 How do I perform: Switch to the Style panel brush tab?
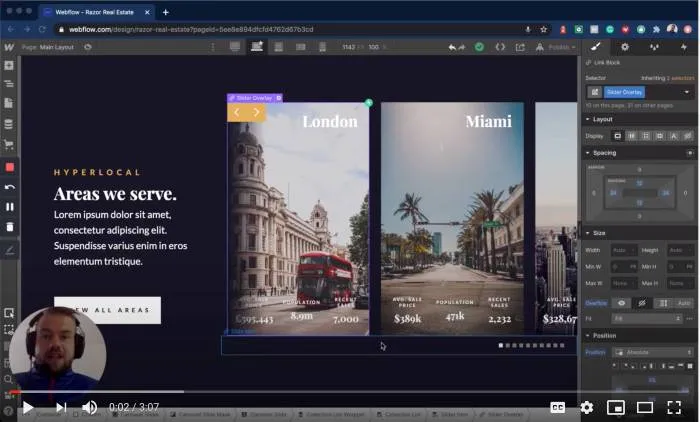(x=596, y=47)
